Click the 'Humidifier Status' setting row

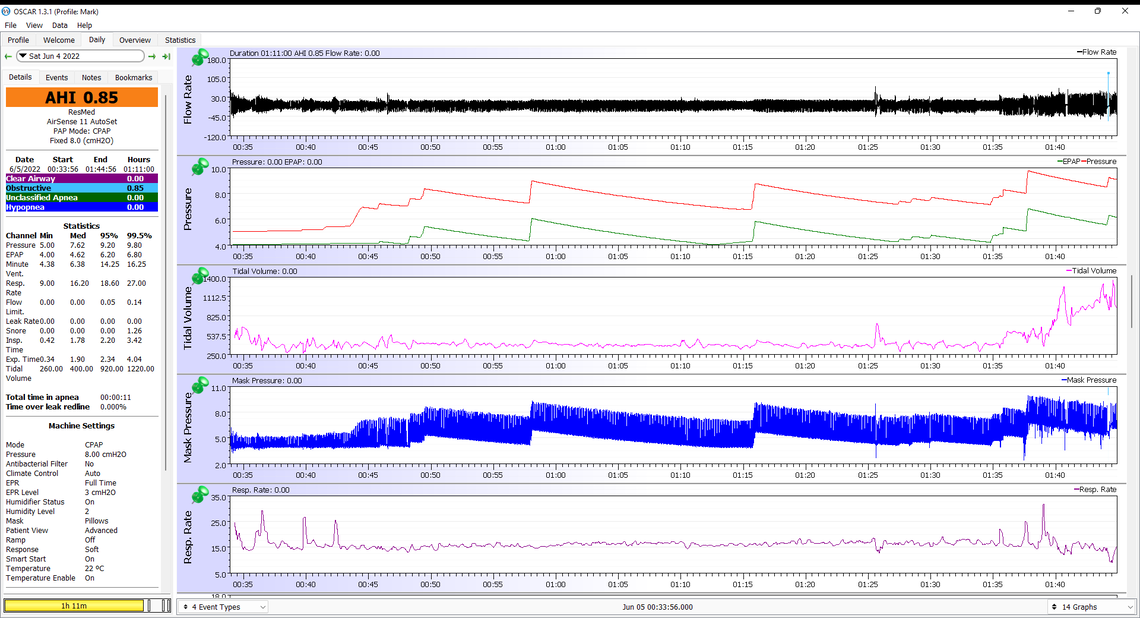81,502
